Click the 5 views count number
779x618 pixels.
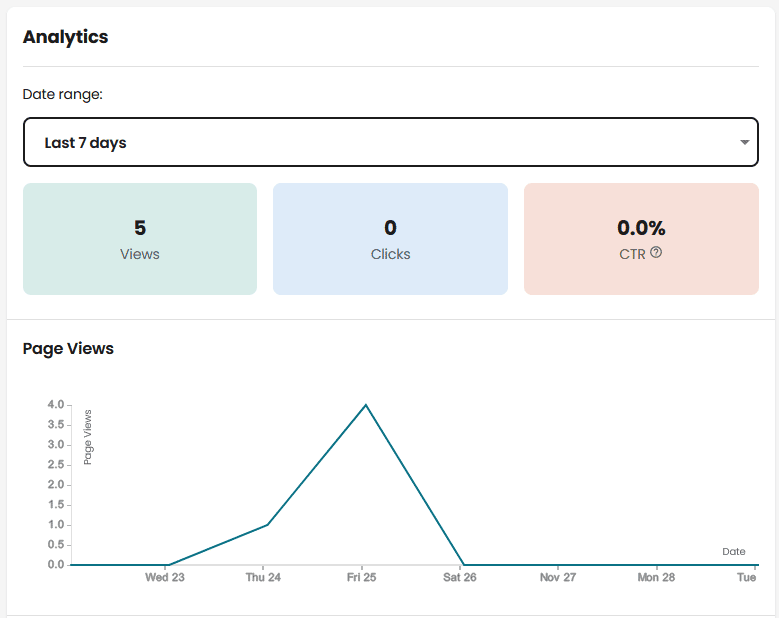click(140, 228)
